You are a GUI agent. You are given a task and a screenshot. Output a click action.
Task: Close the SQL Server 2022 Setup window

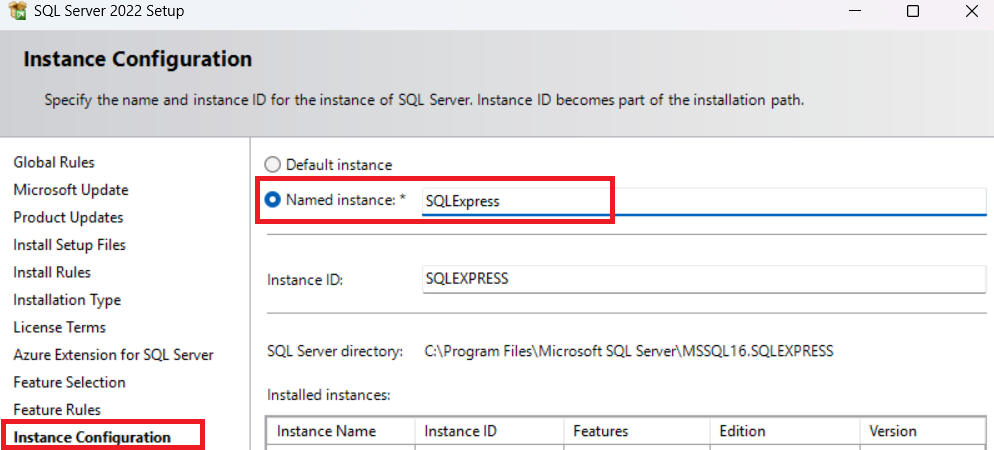(x=971, y=11)
